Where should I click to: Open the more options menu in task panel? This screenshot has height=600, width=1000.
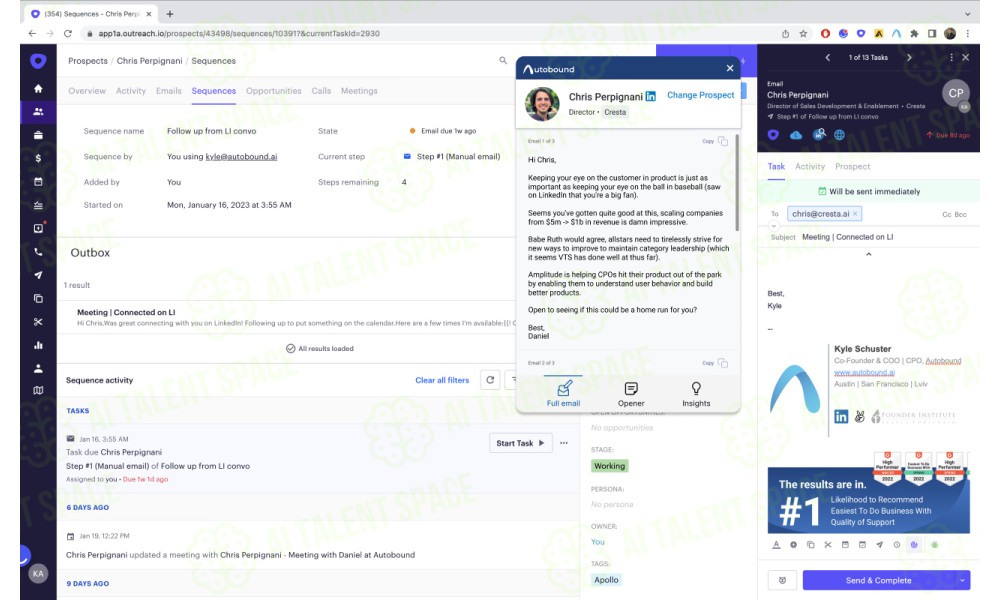click(952, 57)
